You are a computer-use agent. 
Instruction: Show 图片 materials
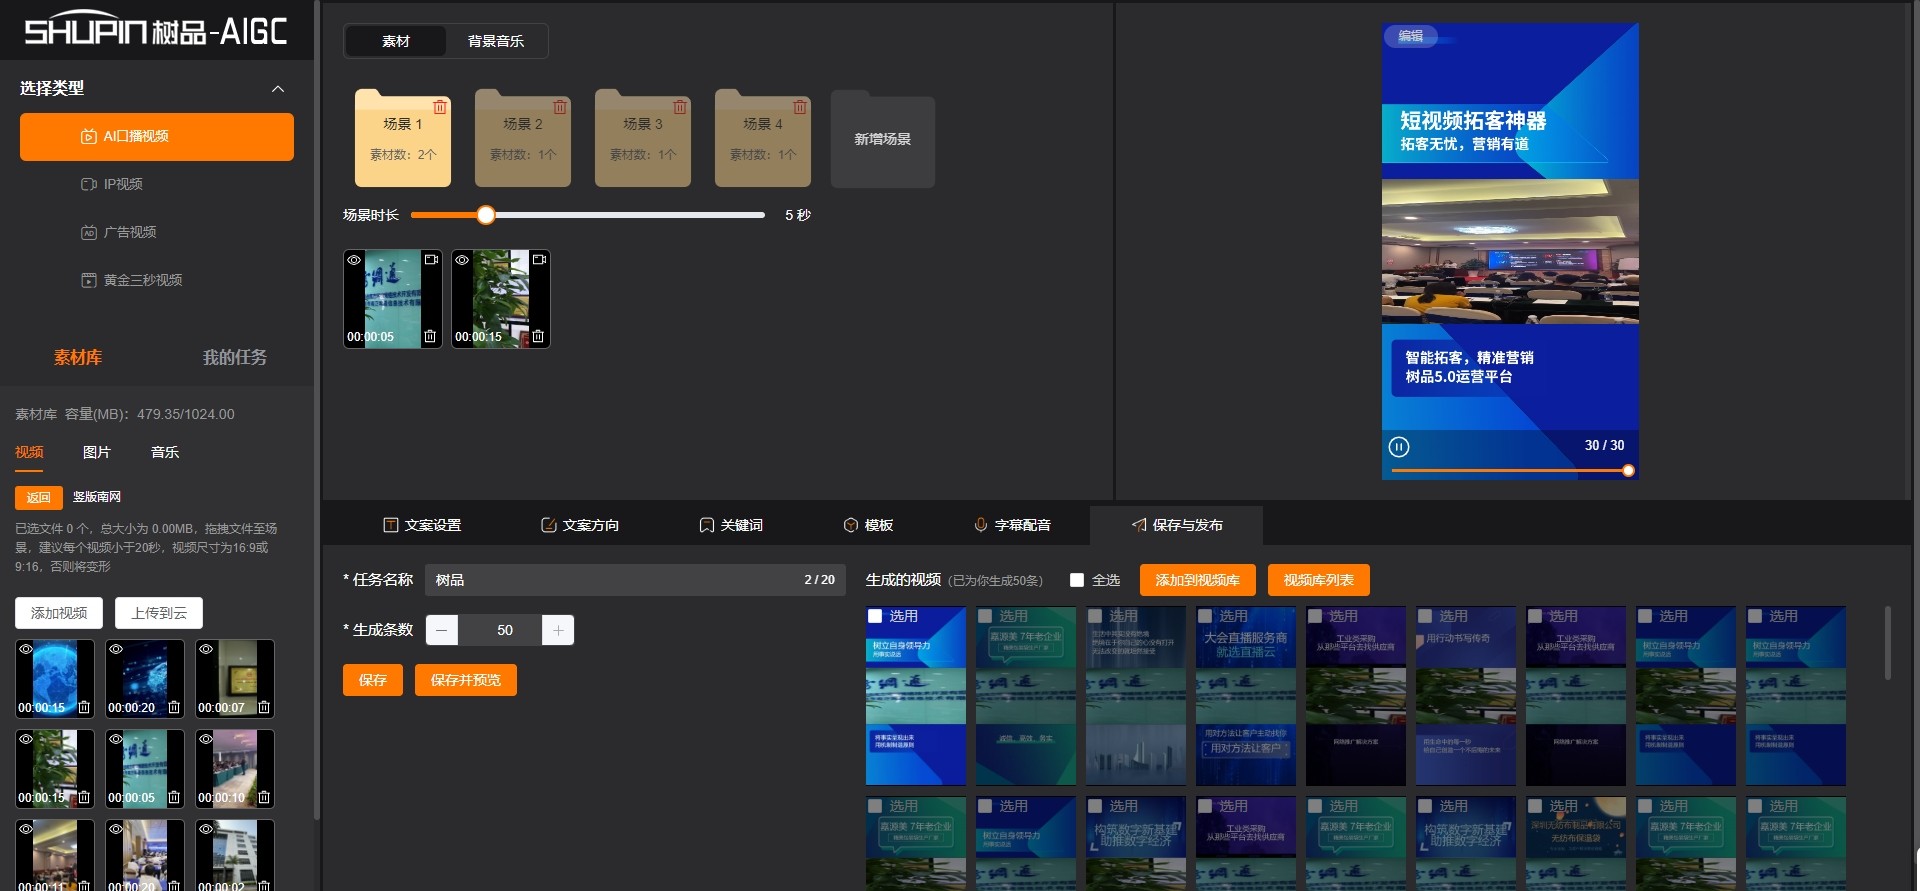coord(97,452)
